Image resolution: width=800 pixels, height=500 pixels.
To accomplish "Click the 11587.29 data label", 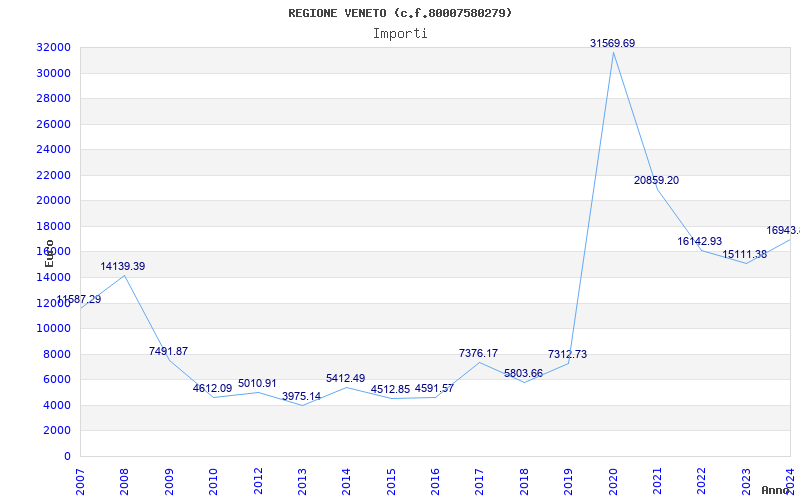I will (79, 299).
